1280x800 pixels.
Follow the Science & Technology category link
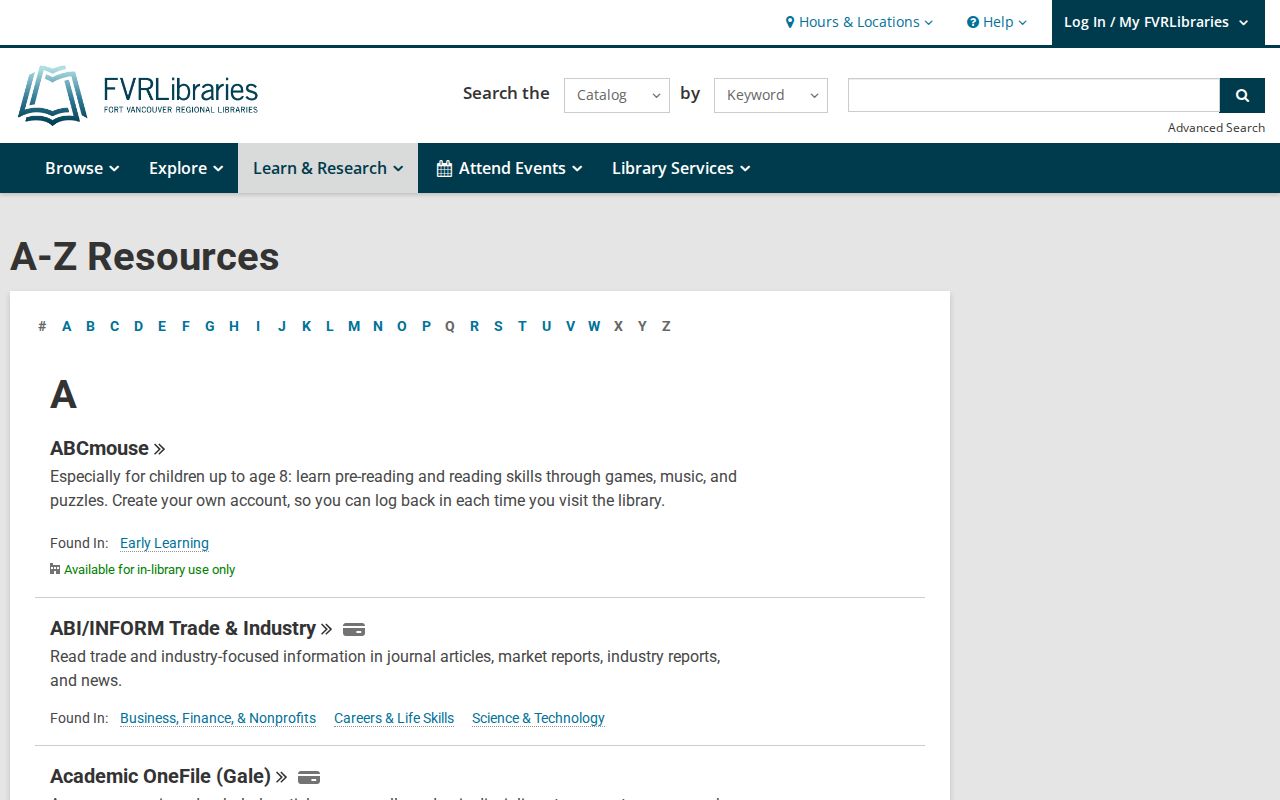[538, 718]
